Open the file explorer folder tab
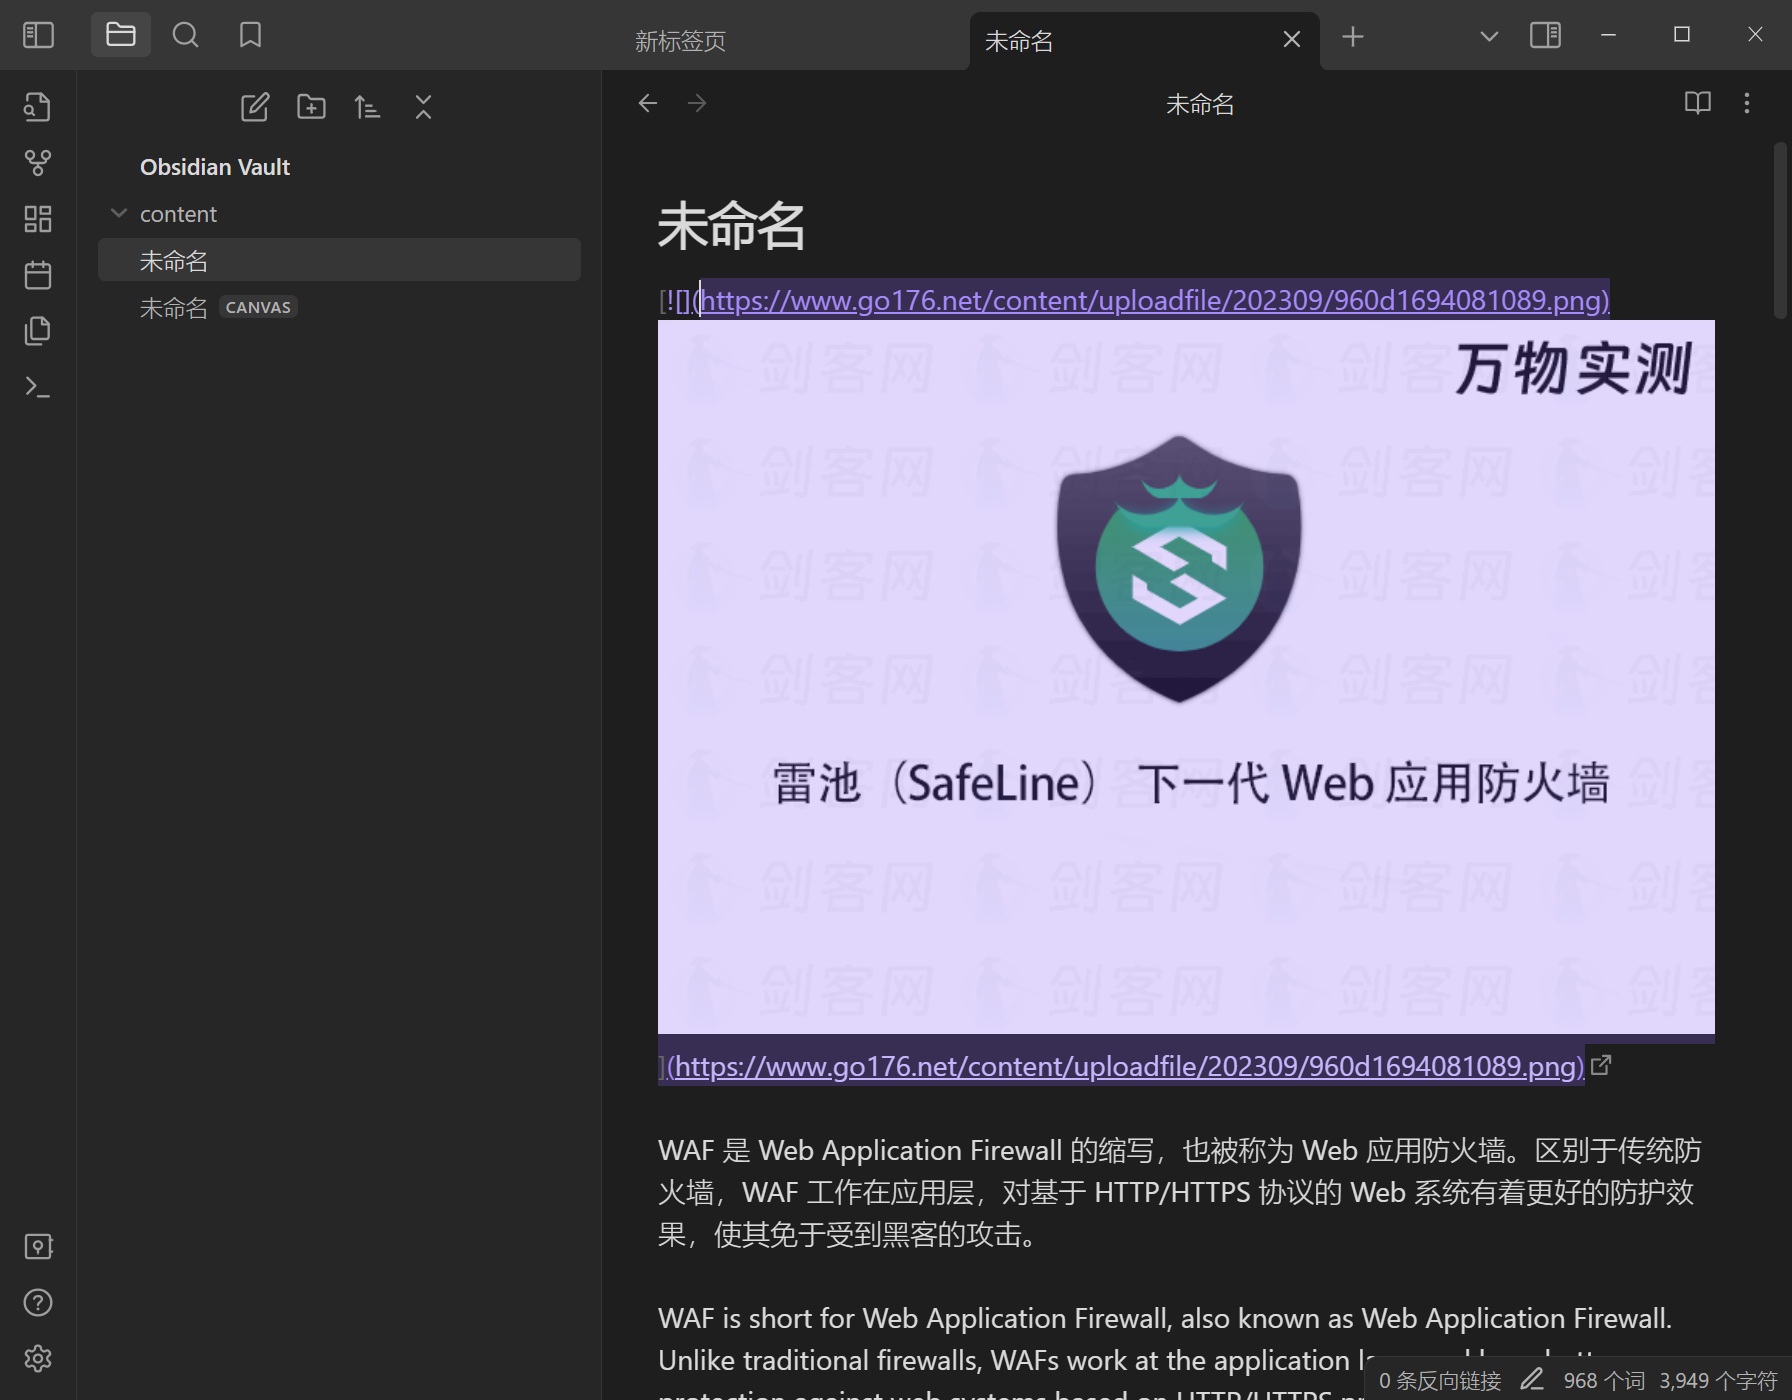1792x1400 pixels. tap(121, 35)
